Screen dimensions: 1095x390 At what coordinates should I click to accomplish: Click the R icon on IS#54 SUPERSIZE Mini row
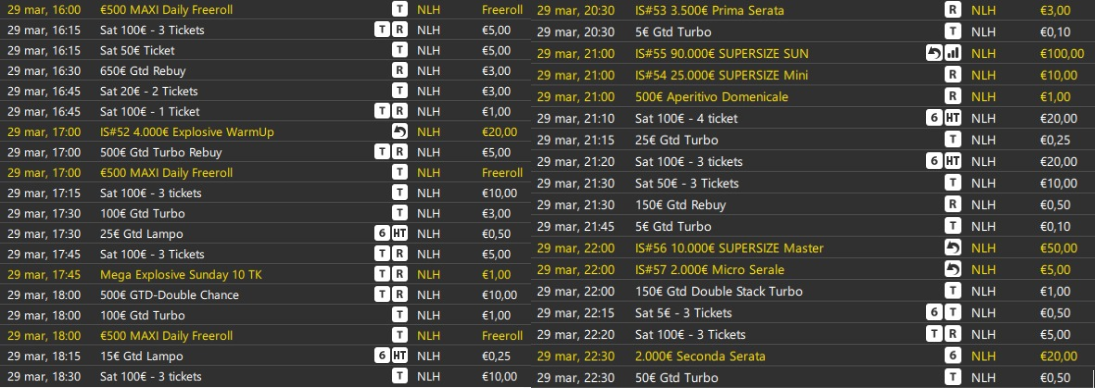point(953,75)
